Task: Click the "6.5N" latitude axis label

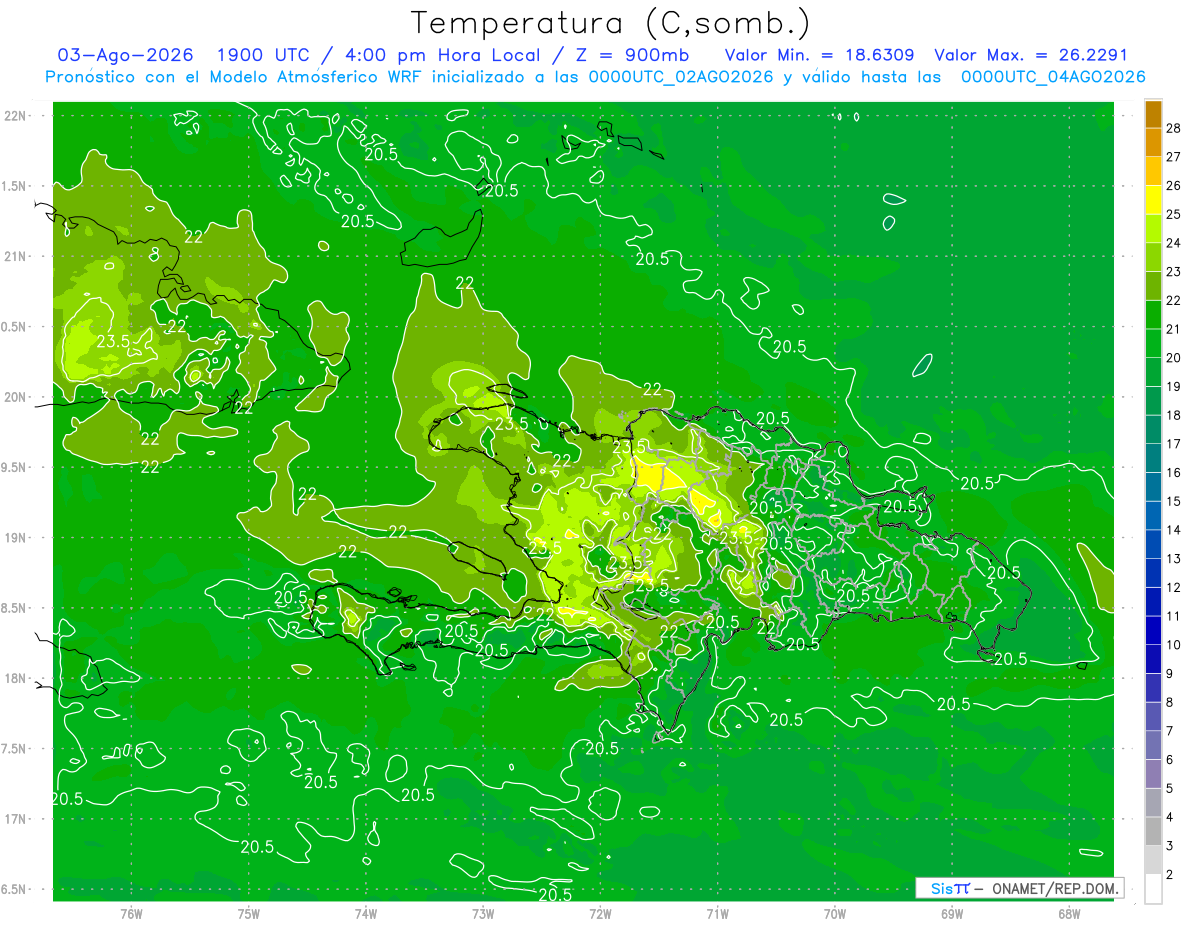Action: [14, 890]
